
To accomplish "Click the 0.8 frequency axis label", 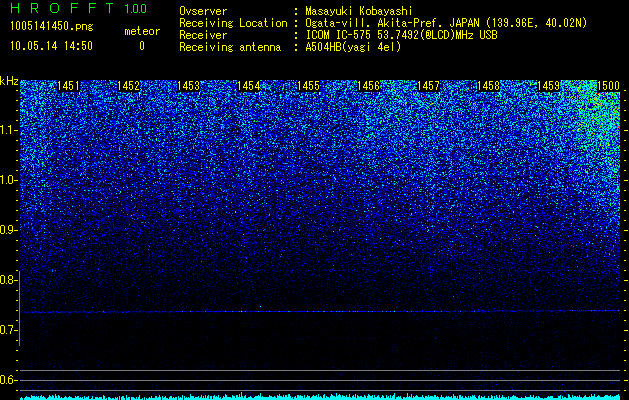I will (x=9, y=280).
